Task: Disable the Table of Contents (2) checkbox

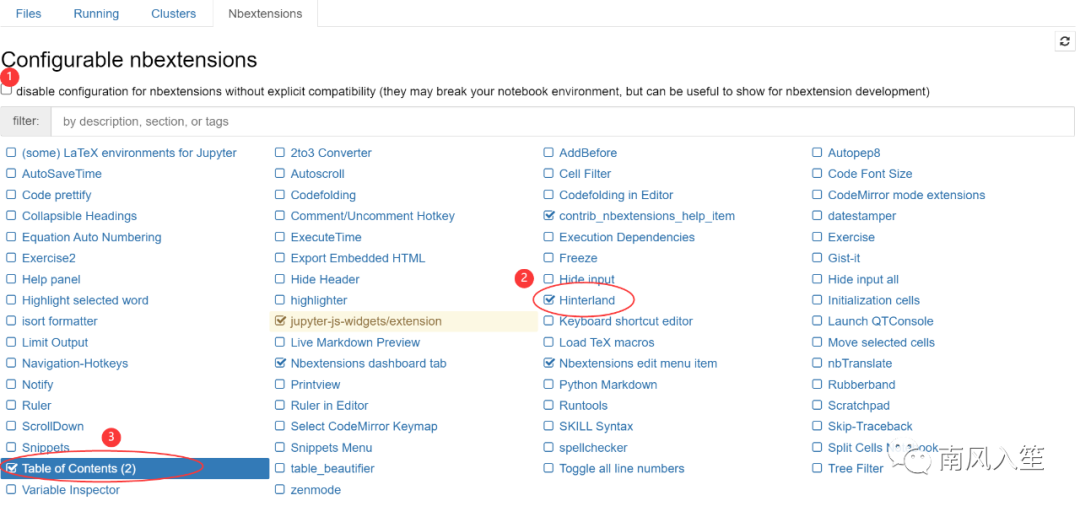Action: click(x=11, y=468)
